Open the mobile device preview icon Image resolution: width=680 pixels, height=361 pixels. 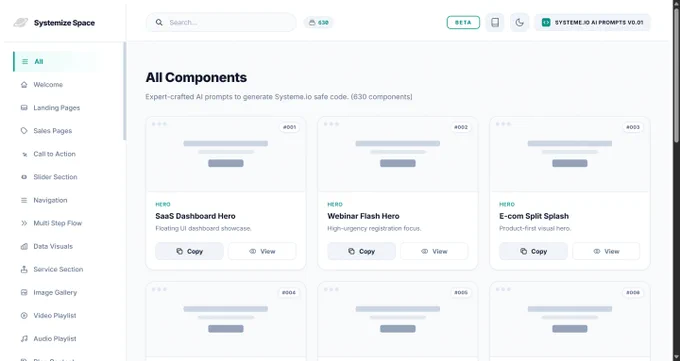pos(495,23)
